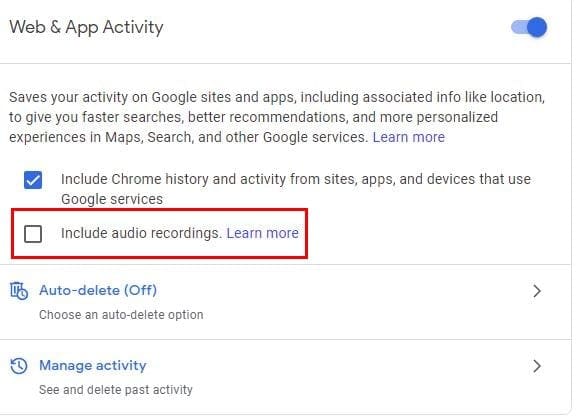Click the Auto-delete trash clock icon

click(19, 291)
